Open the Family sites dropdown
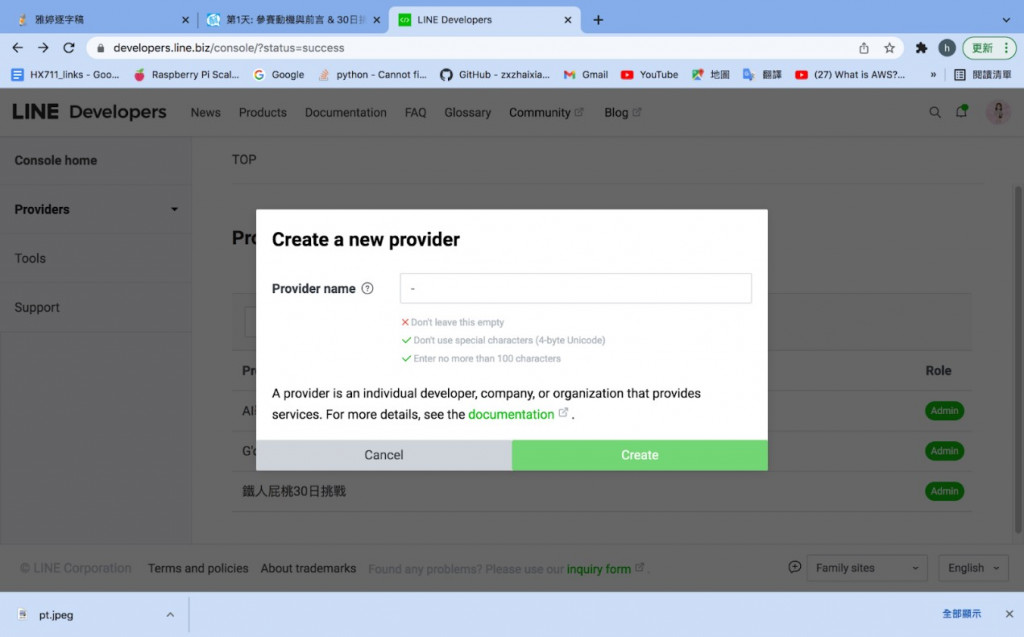Viewport: 1024px width, 637px height. coord(867,568)
